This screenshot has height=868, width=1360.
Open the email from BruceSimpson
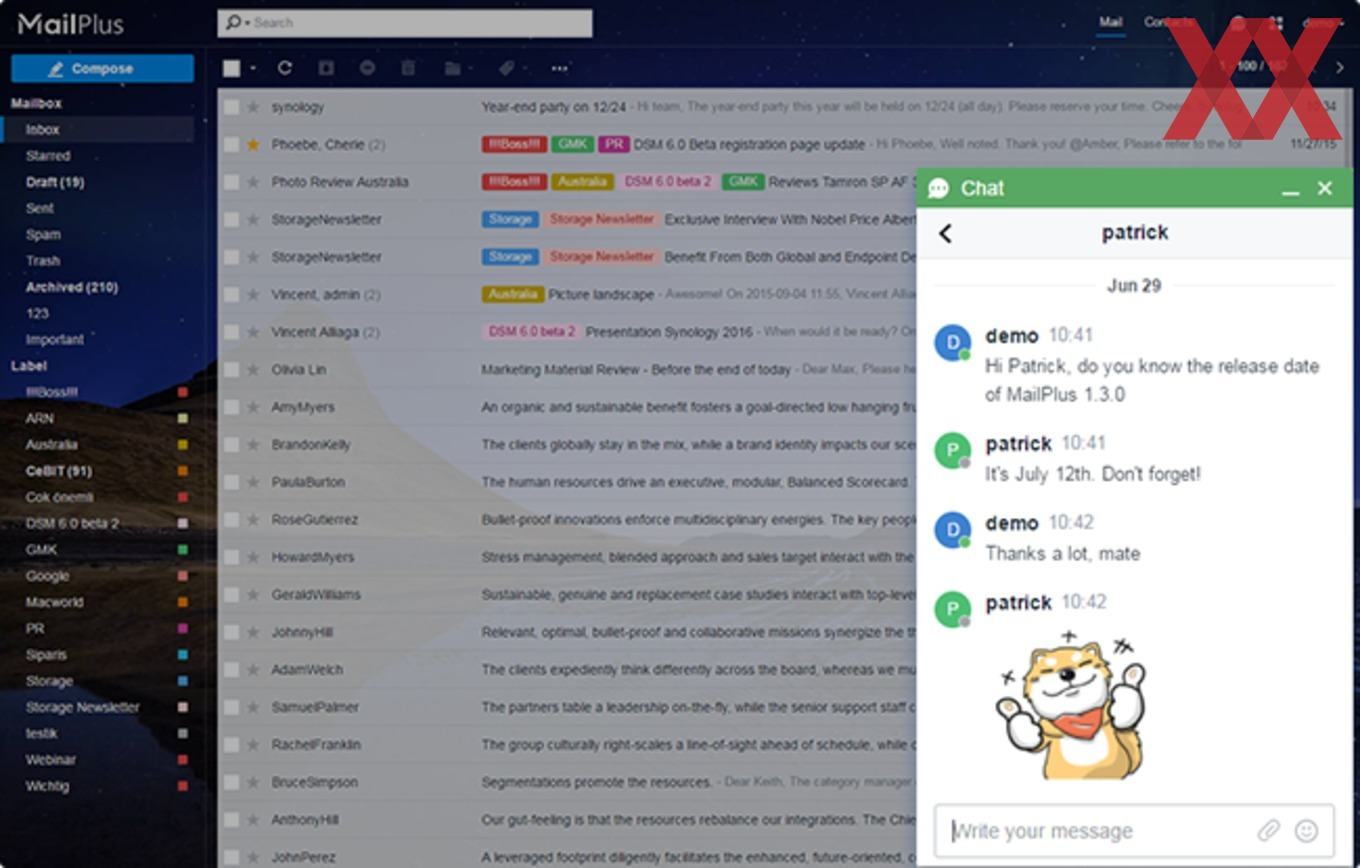(x=567, y=782)
